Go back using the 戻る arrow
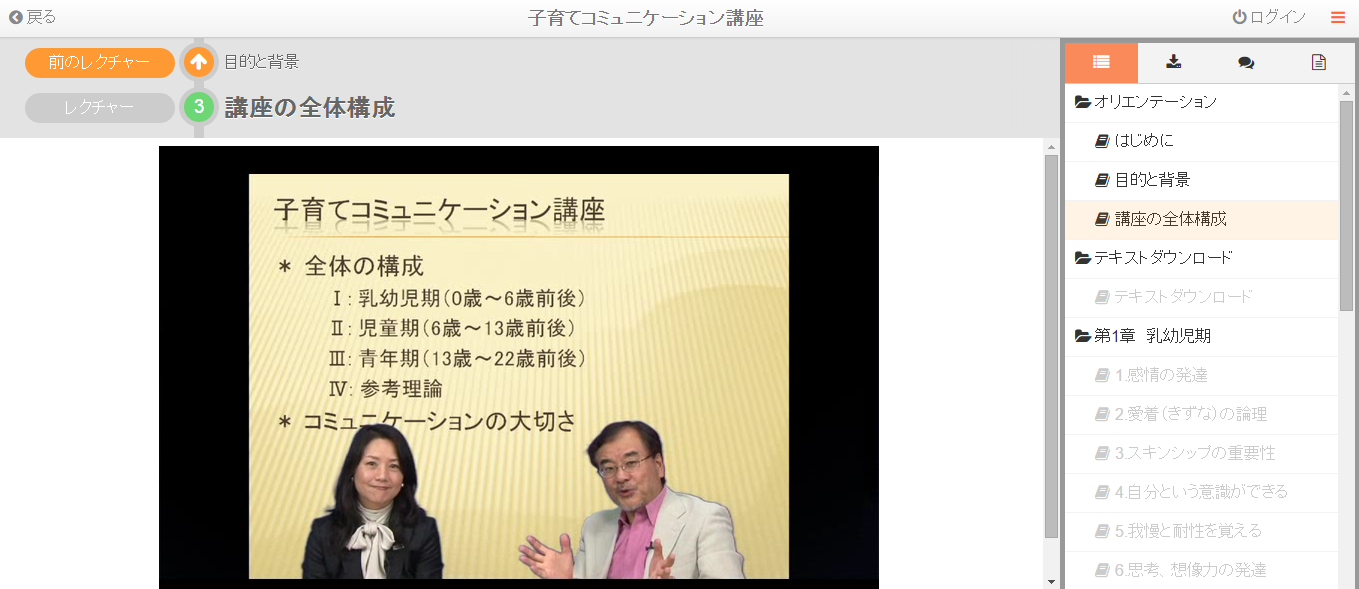Image resolution: width=1359 pixels, height=589 pixels. coord(33,17)
